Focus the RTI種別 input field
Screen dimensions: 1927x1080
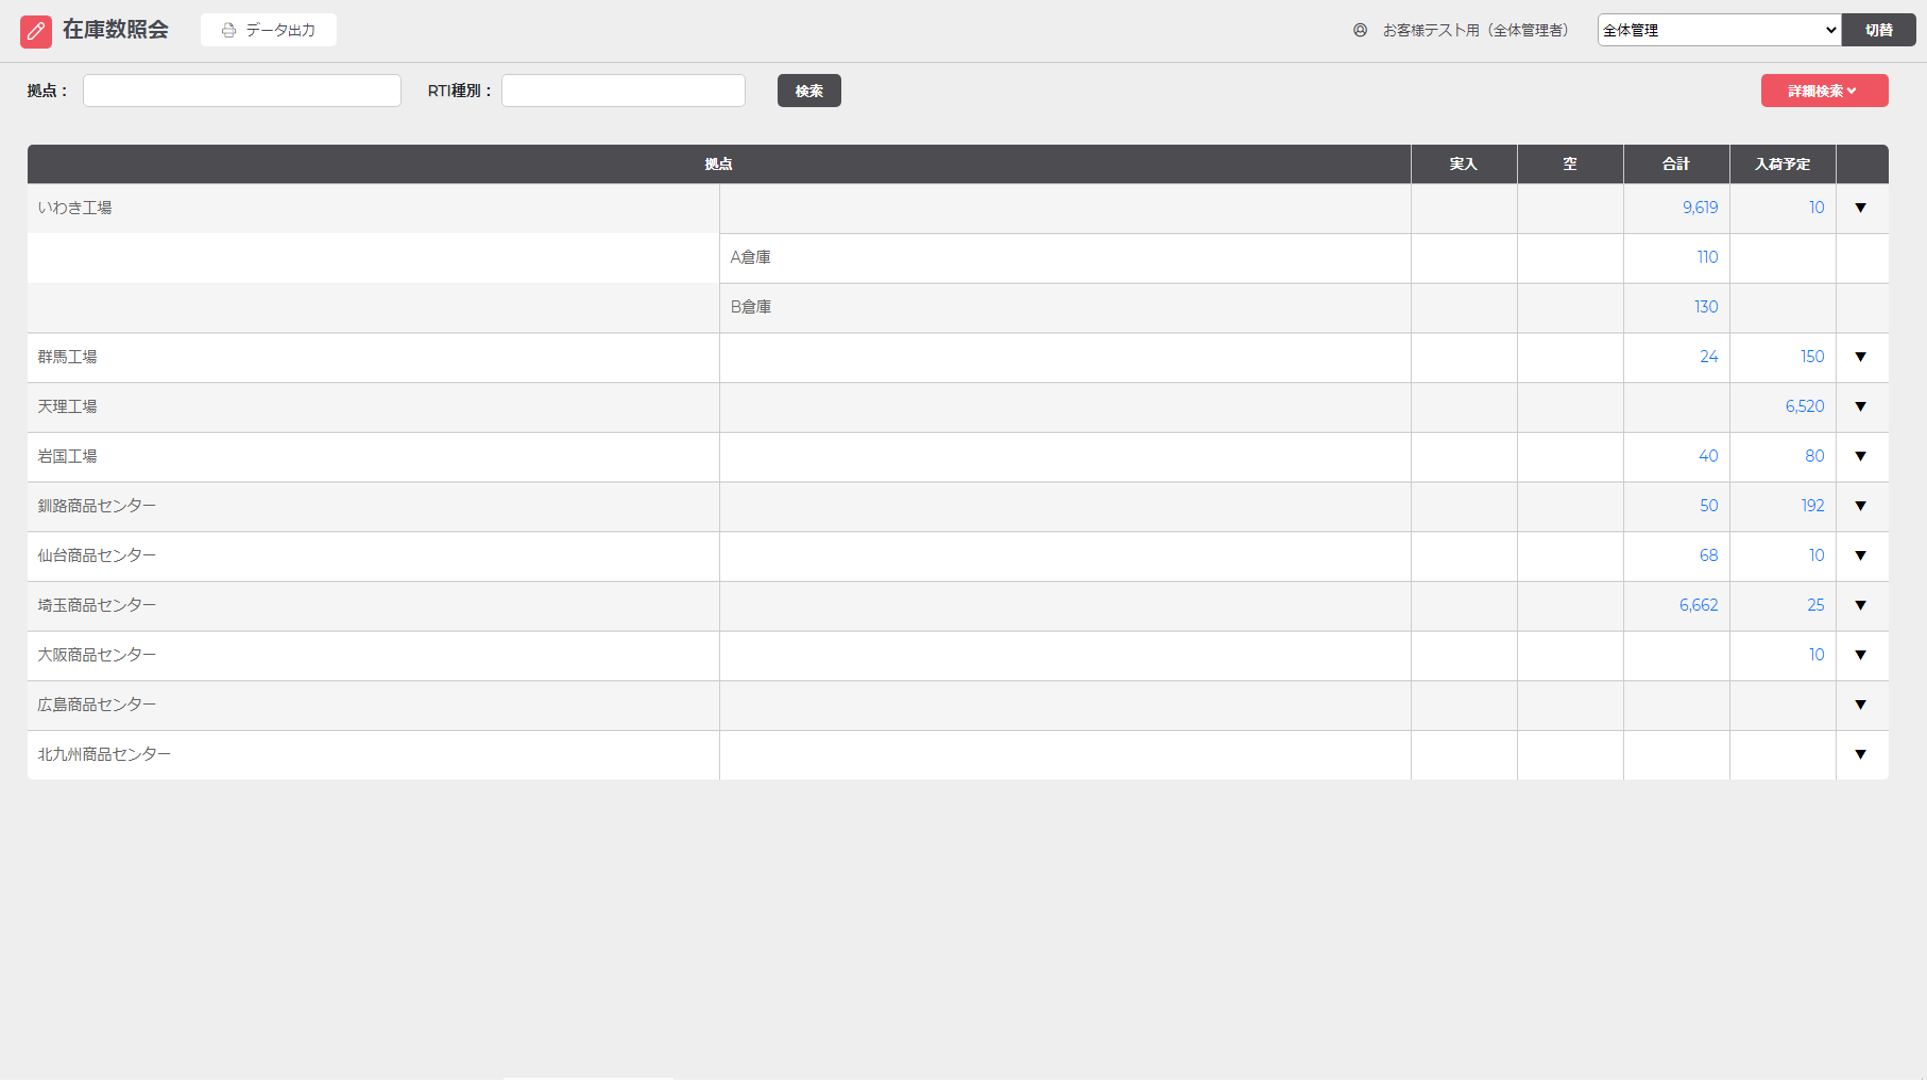tap(623, 90)
